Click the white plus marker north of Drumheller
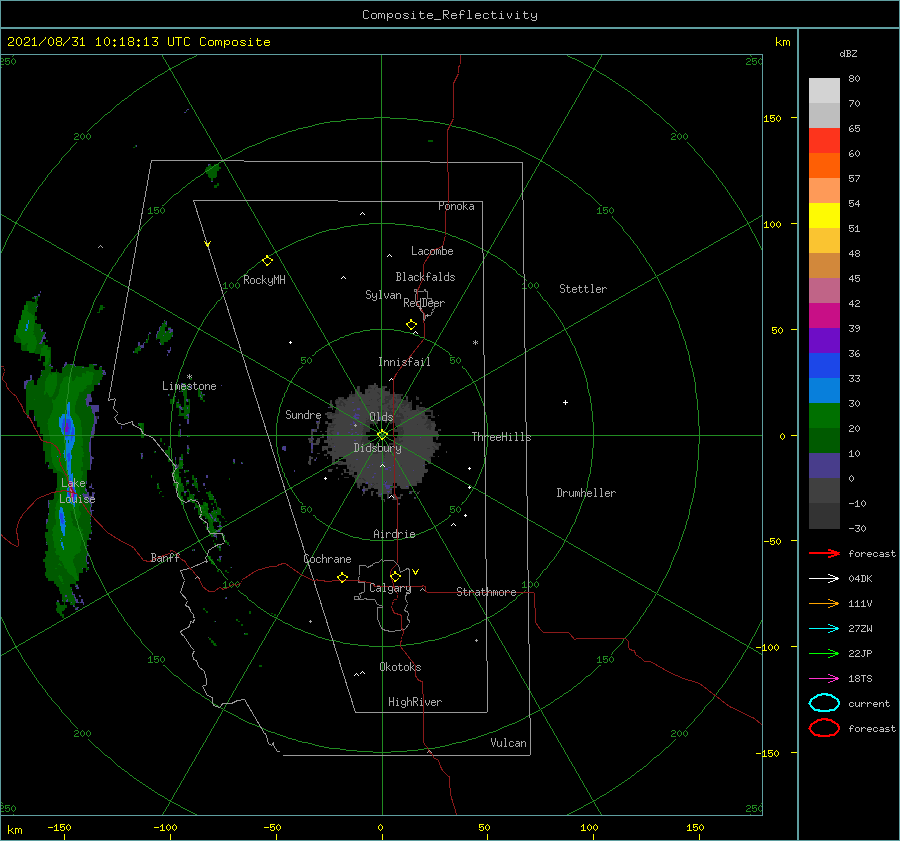Image resolution: width=900 pixels, height=841 pixels. pos(565,402)
